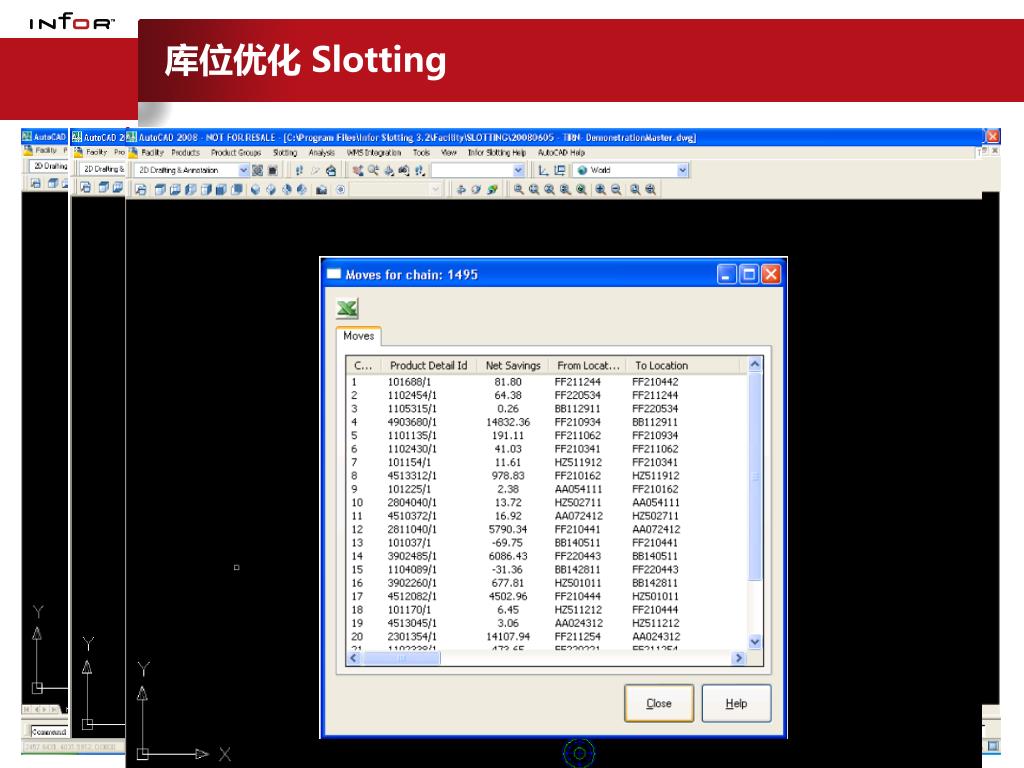
Task: Open the Infor Slotting Help menu
Action: 496,153
